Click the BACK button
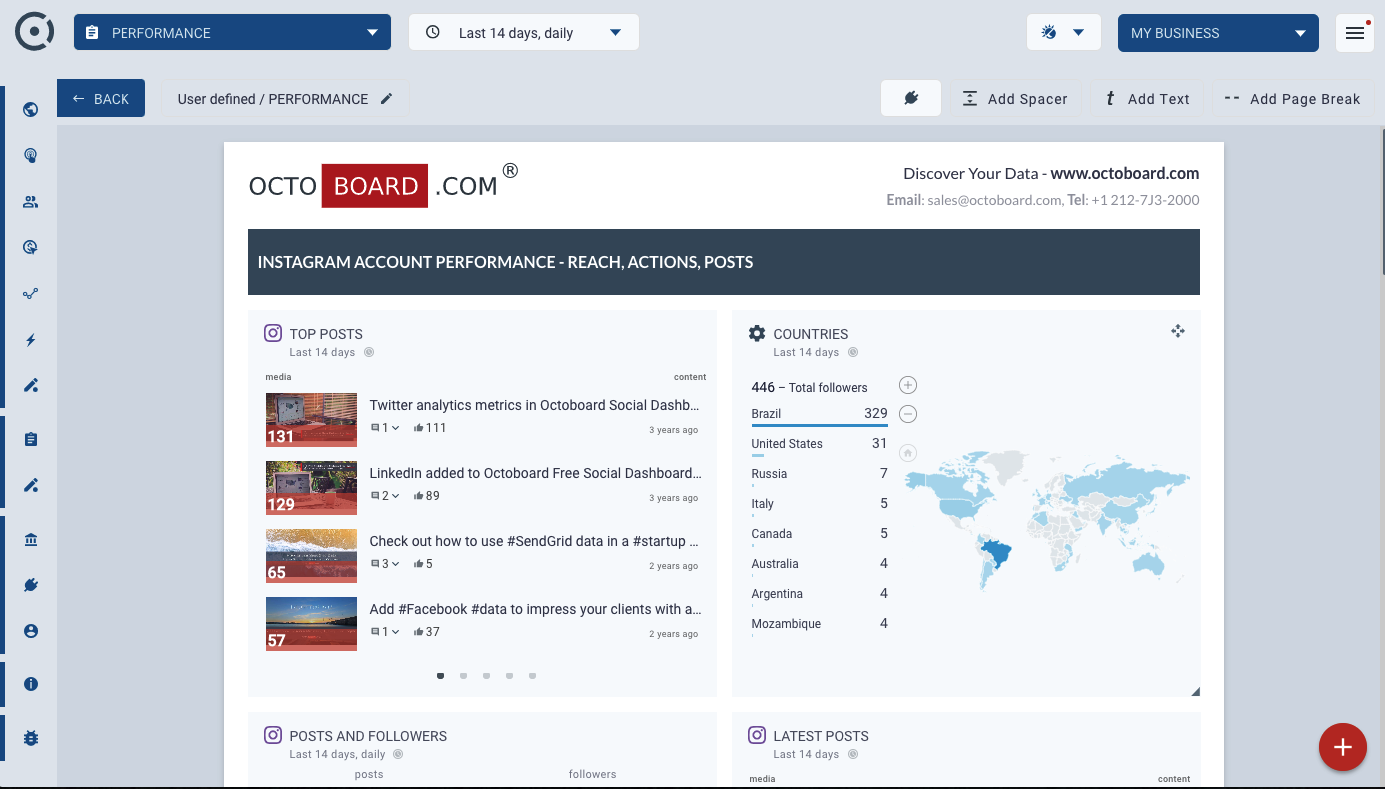This screenshot has height=789, width=1385. [x=101, y=98]
